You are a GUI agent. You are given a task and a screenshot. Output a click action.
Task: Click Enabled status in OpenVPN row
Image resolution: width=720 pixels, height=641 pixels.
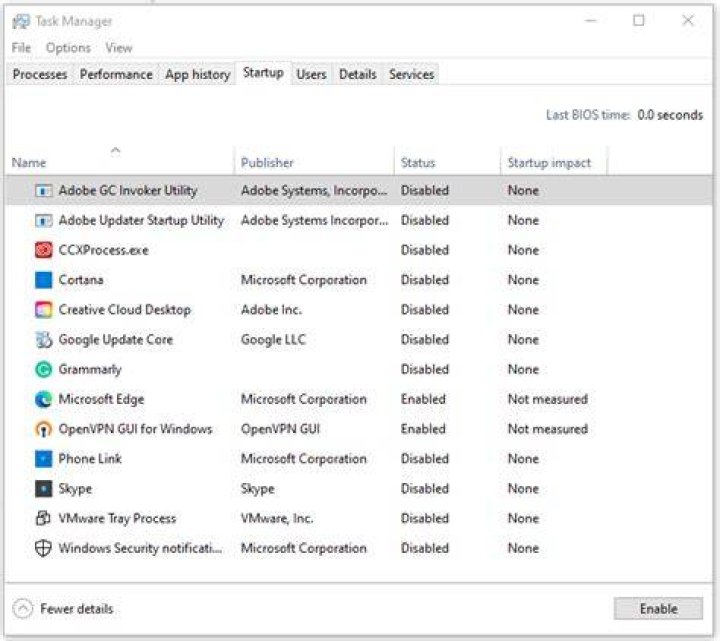coord(423,429)
